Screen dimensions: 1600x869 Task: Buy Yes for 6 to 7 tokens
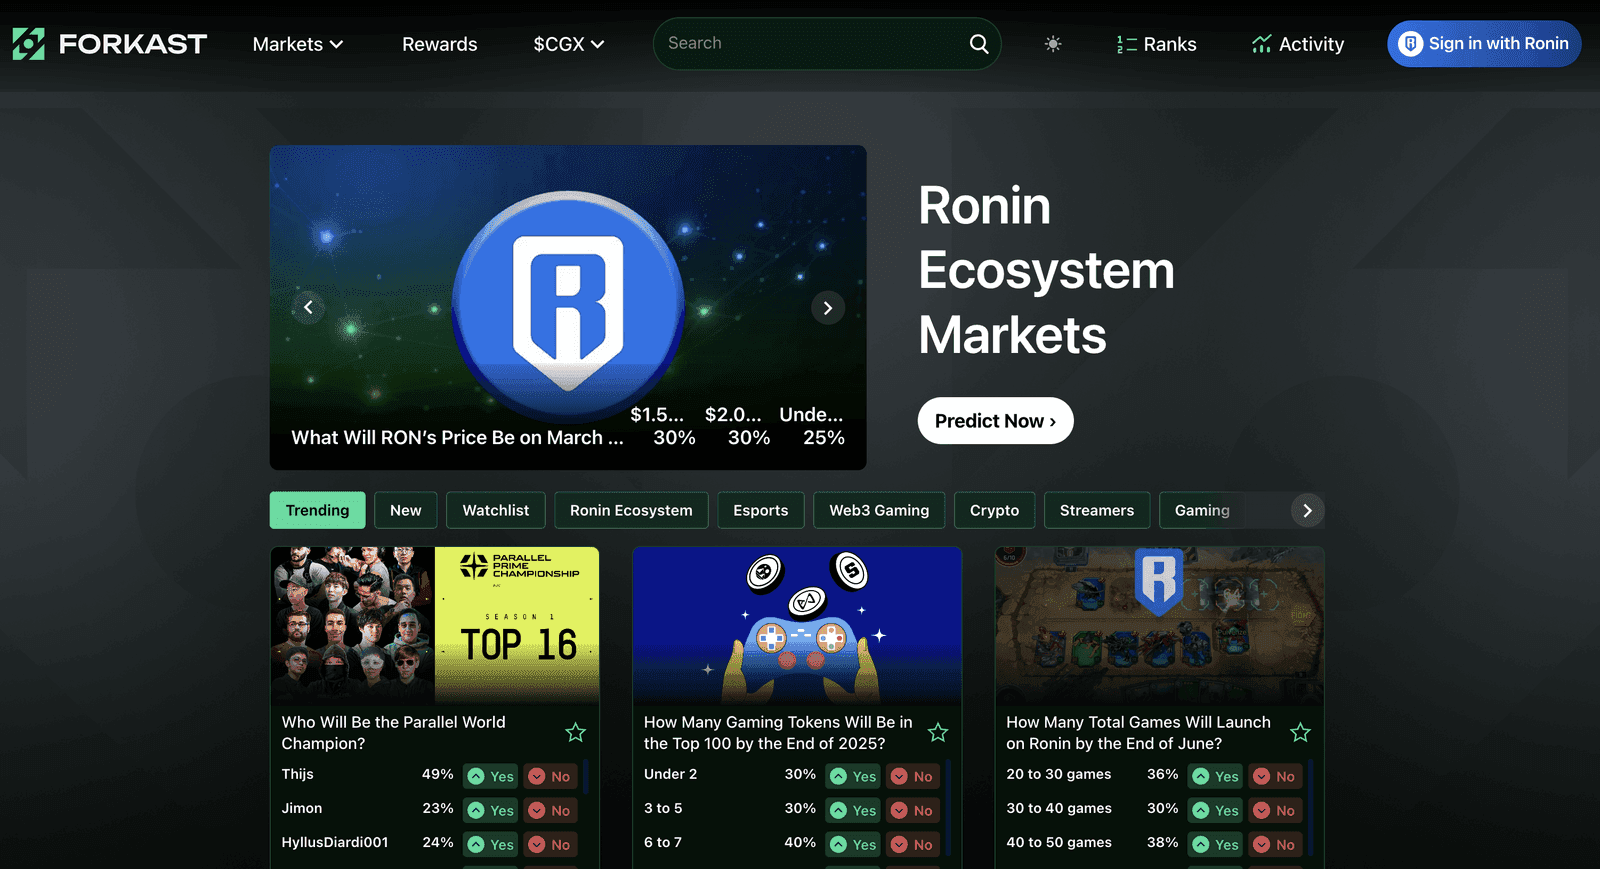(x=853, y=844)
